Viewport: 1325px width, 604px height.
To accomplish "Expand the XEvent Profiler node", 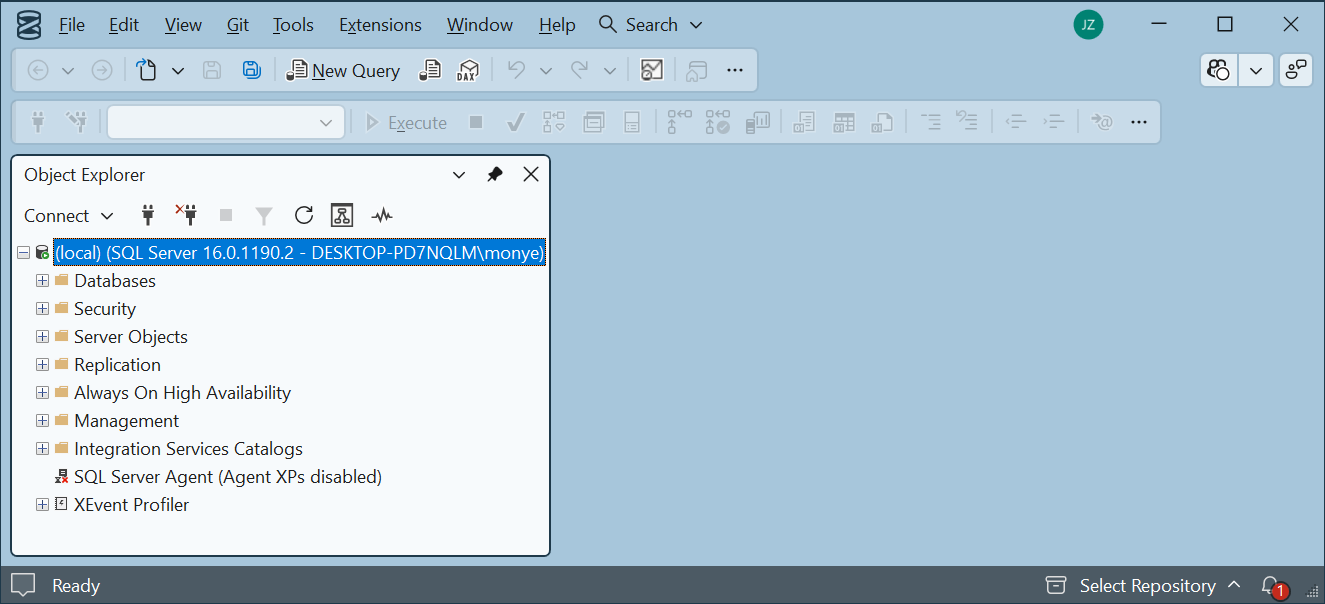I will pyautogui.click(x=42, y=505).
